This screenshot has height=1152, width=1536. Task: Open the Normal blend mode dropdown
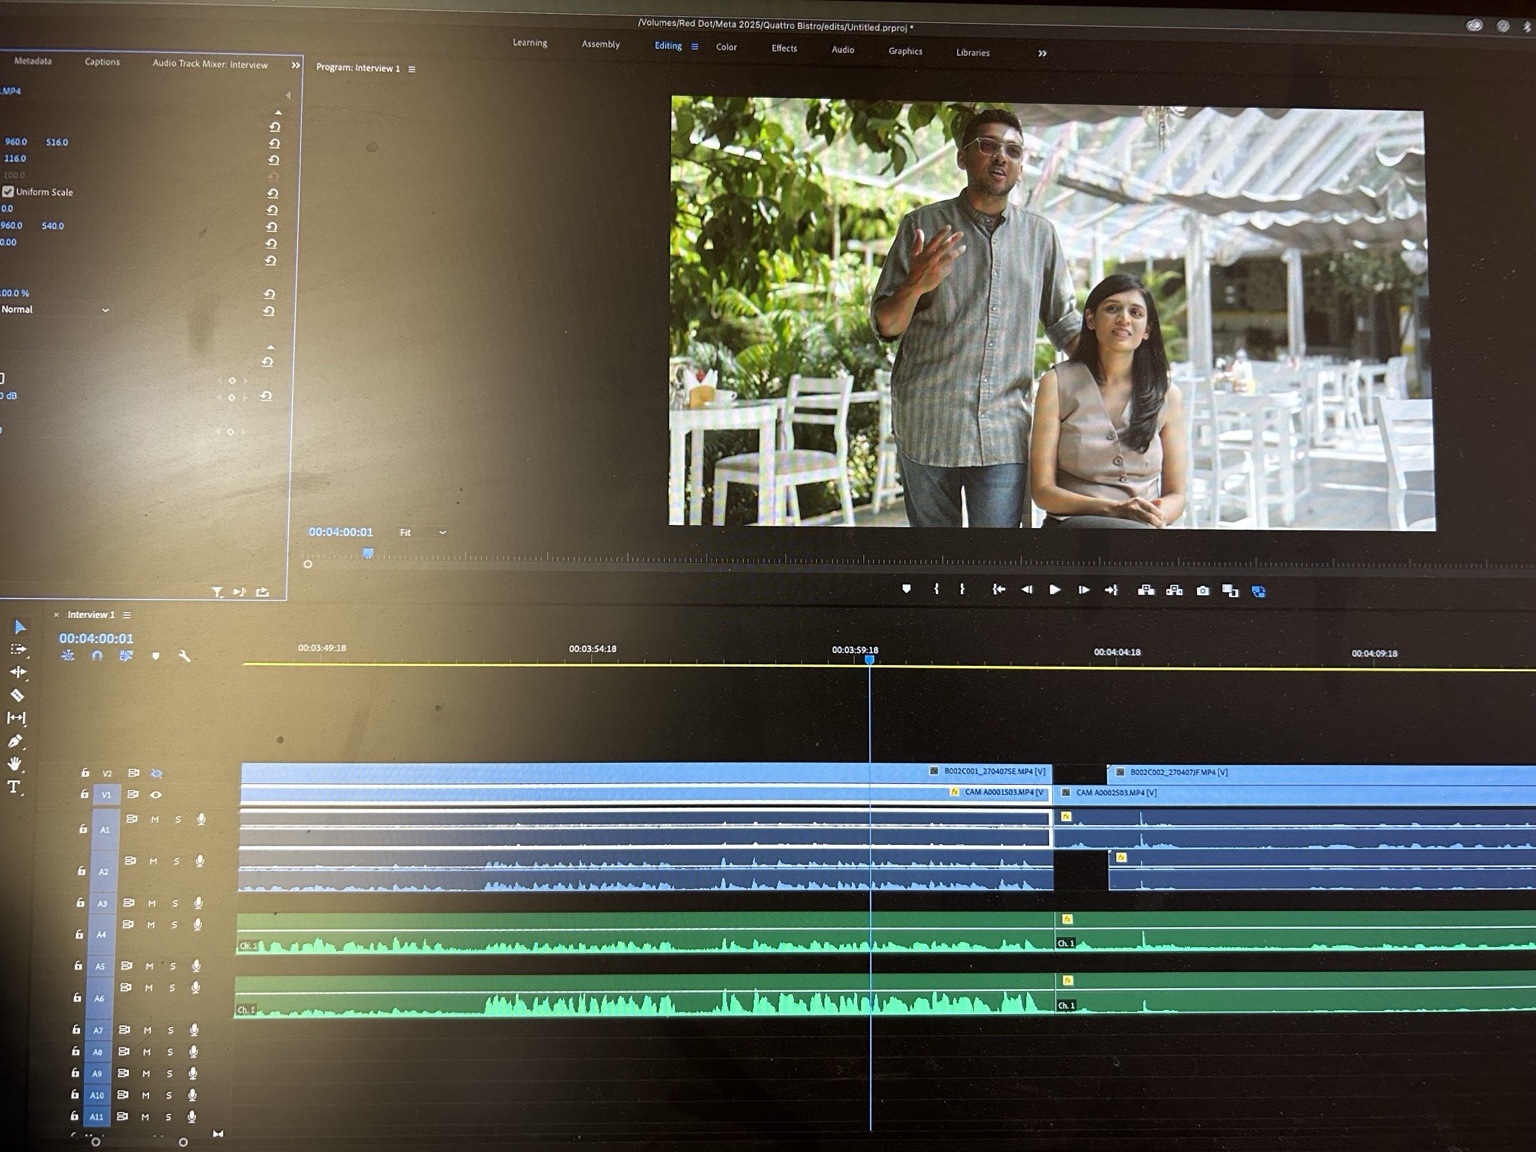tap(55, 310)
